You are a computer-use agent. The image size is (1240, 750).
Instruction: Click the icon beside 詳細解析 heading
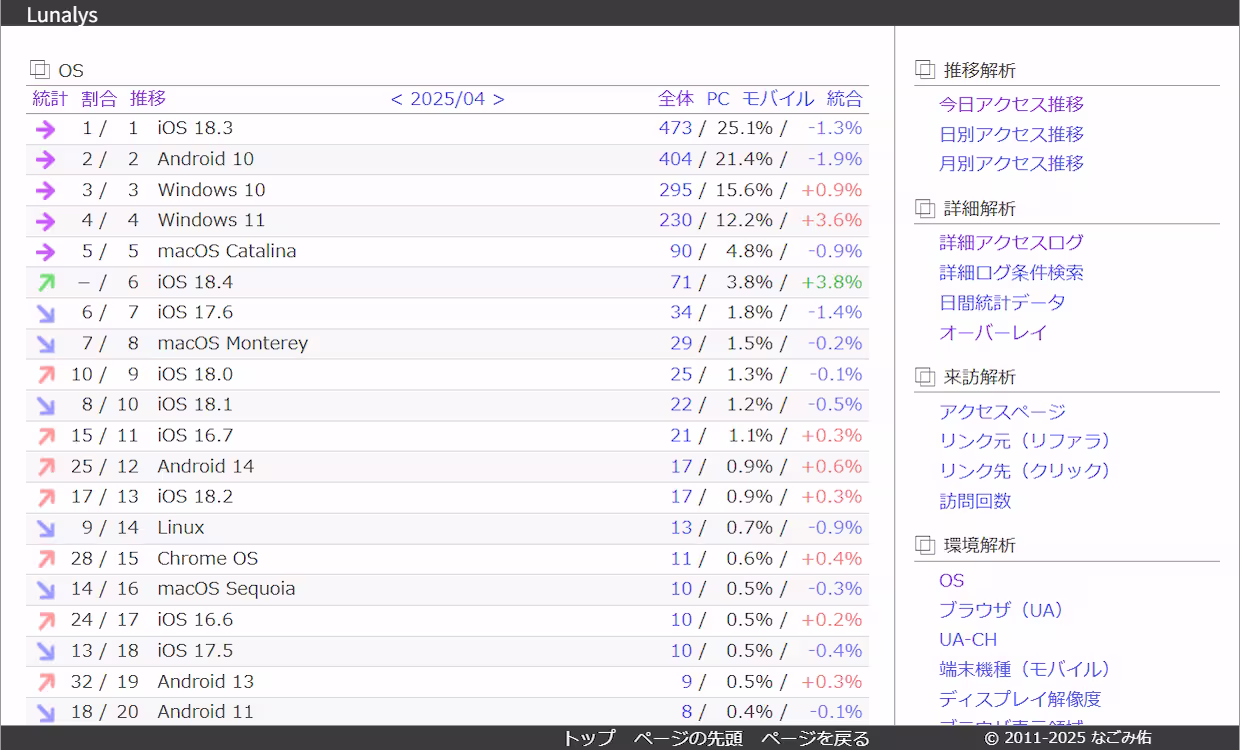(x=925, y=208)
